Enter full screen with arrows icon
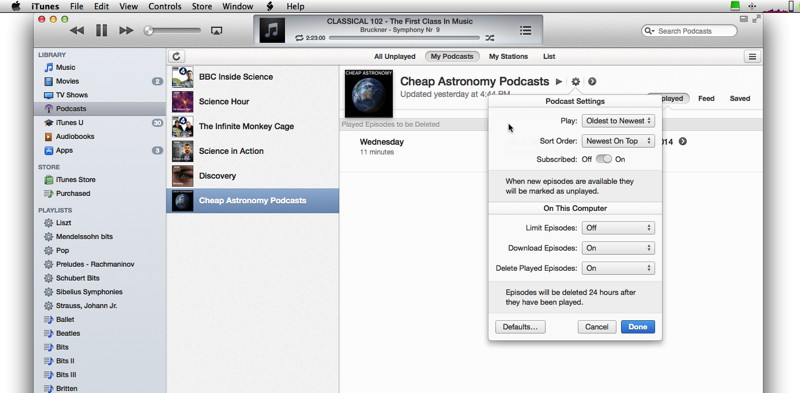 (x=757, y=19)
